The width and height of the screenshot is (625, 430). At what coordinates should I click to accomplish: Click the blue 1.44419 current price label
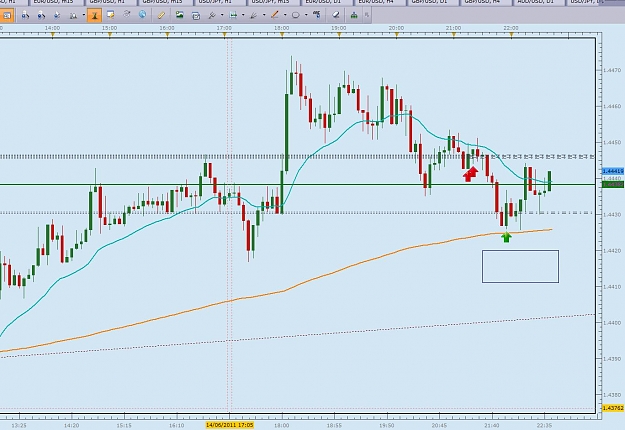(x=613, y=171)
